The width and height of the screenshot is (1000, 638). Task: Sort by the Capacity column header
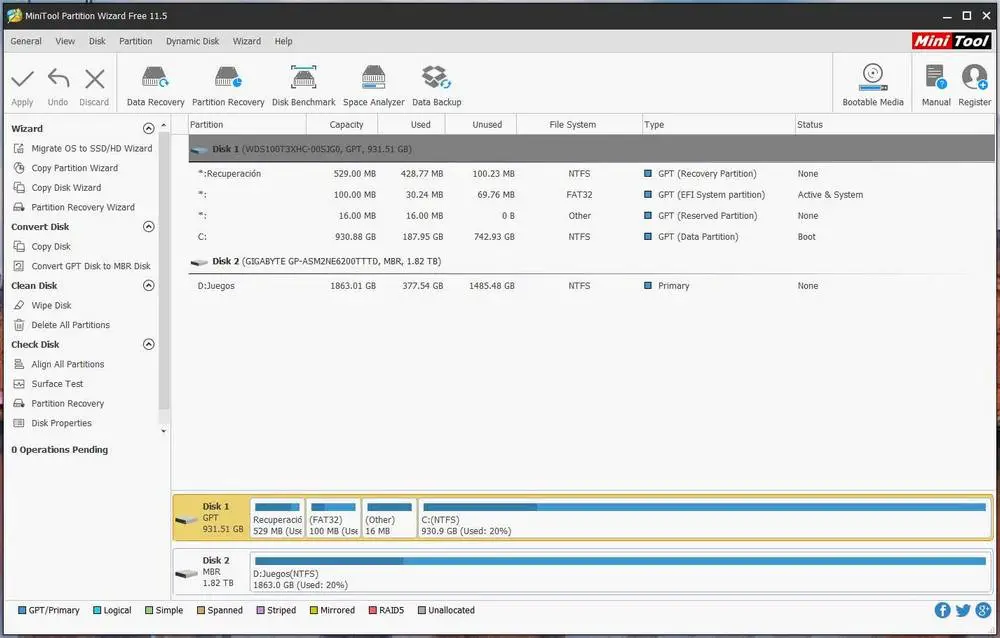(342, 124)
